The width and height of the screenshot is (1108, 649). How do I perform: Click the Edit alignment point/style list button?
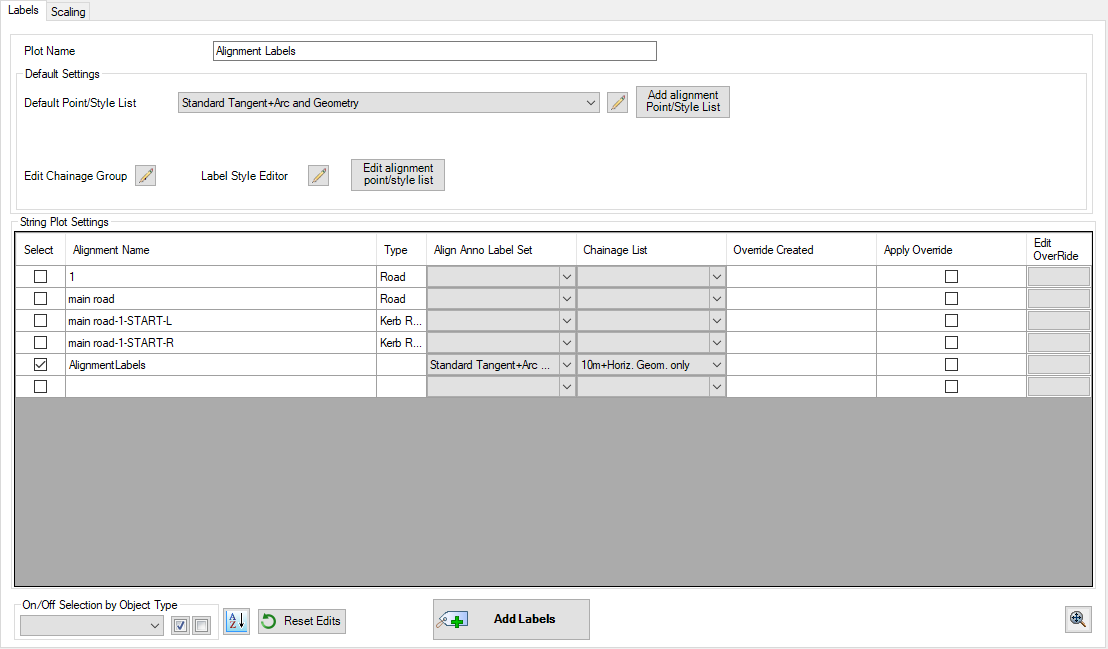pyautogui.click(x=398, y=175)
